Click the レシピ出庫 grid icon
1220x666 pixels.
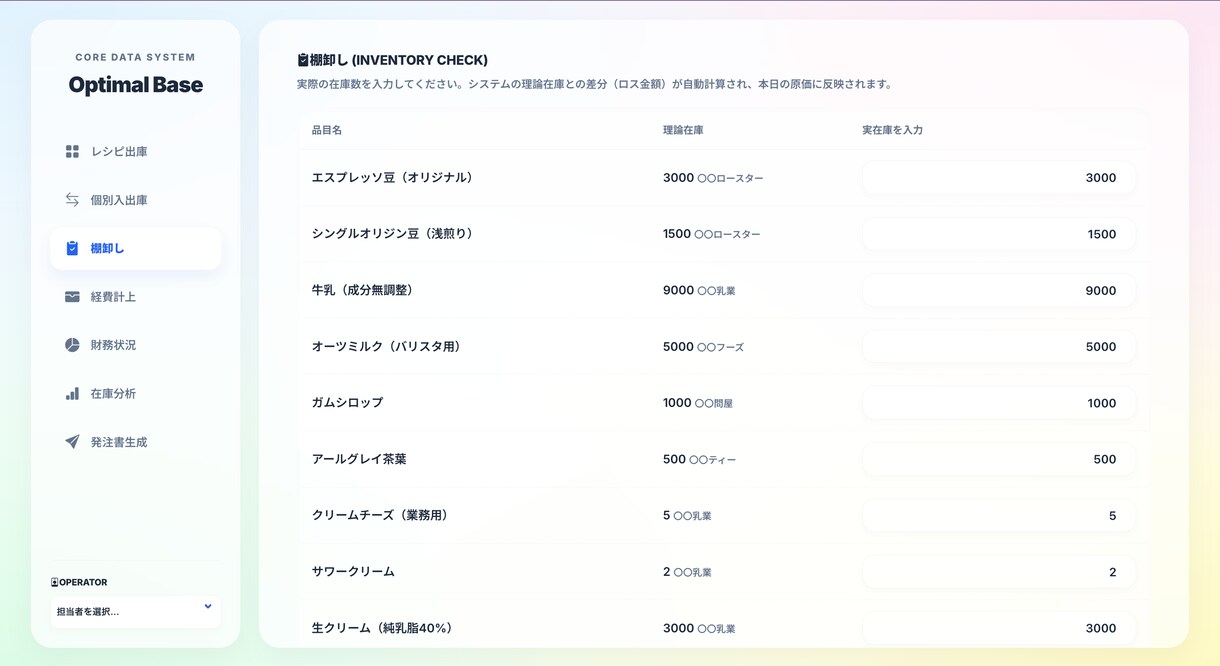point(72,151)
